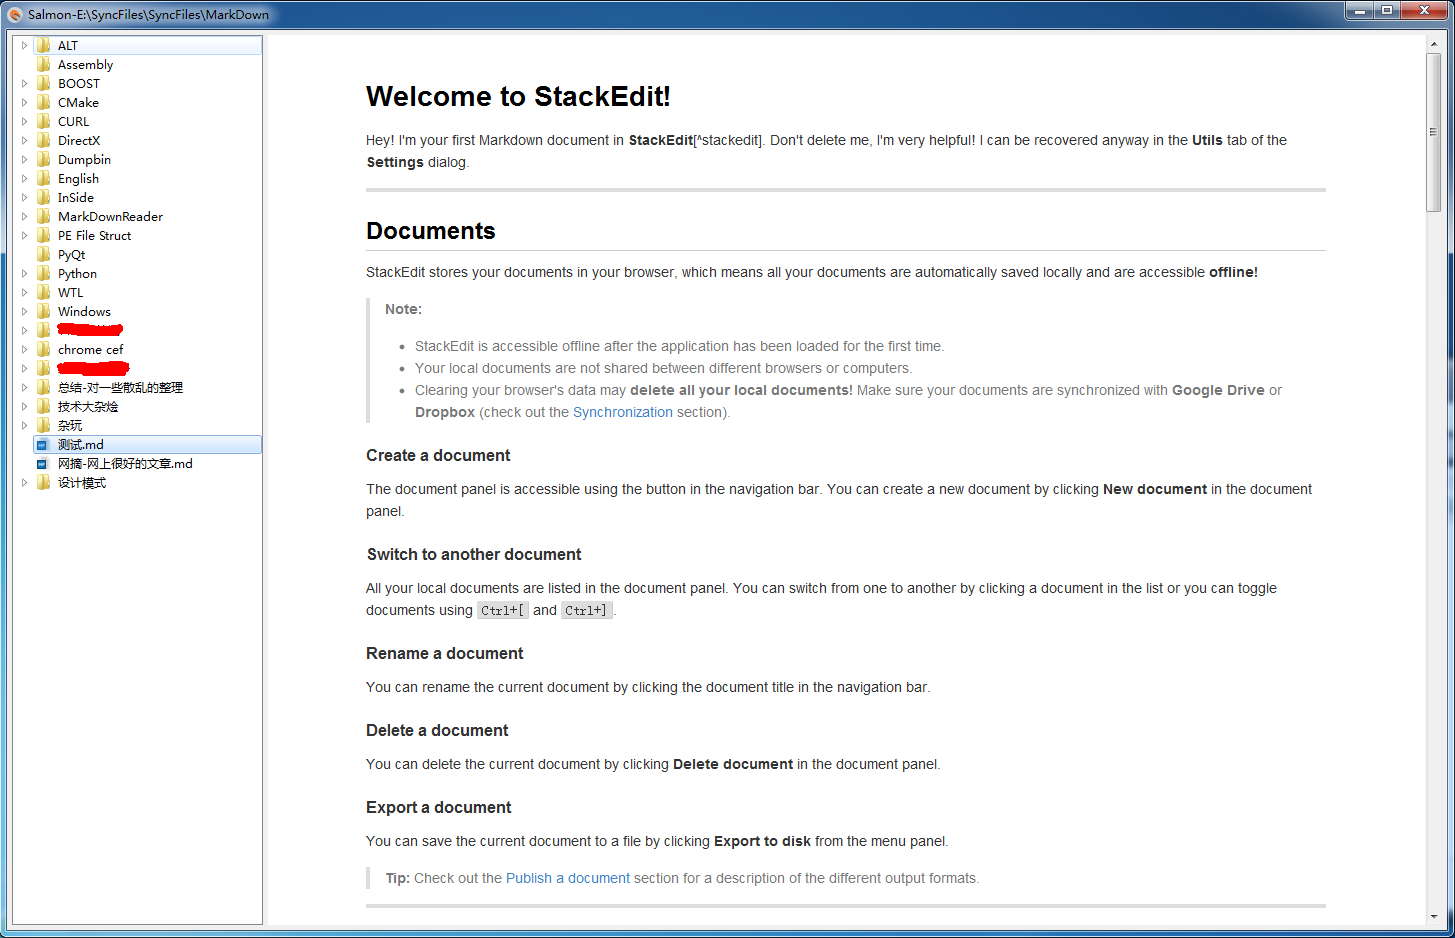Click the Ctrl+] key label
Image resolution: width=1455 pixels, height=938 pixels.
tap(587, 610)
